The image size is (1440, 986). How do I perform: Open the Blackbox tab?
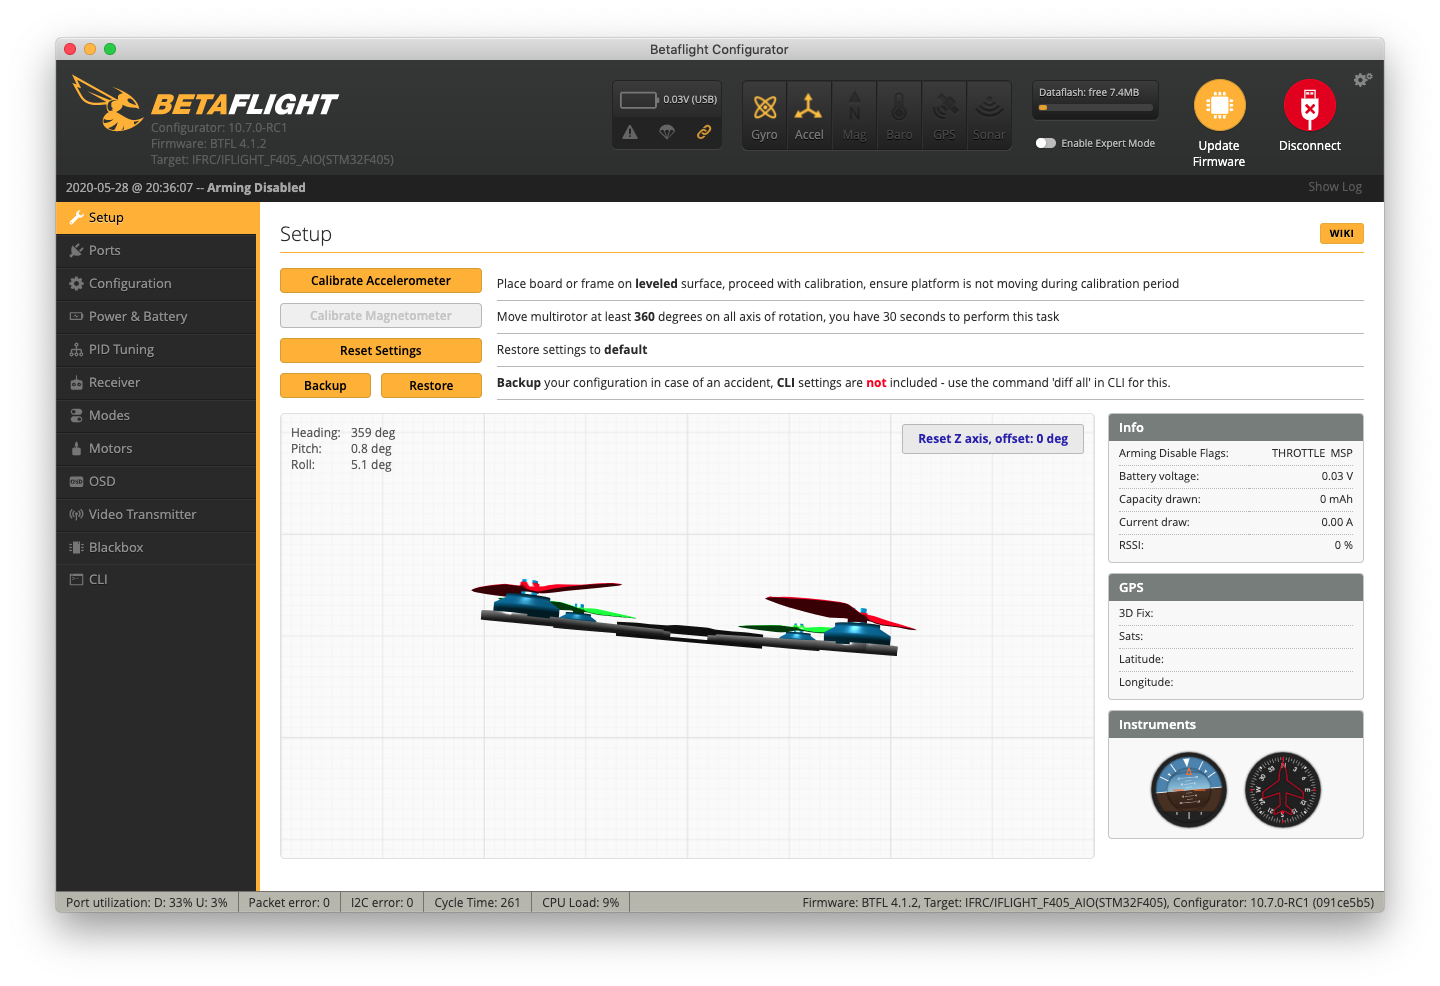pos(157,548)
